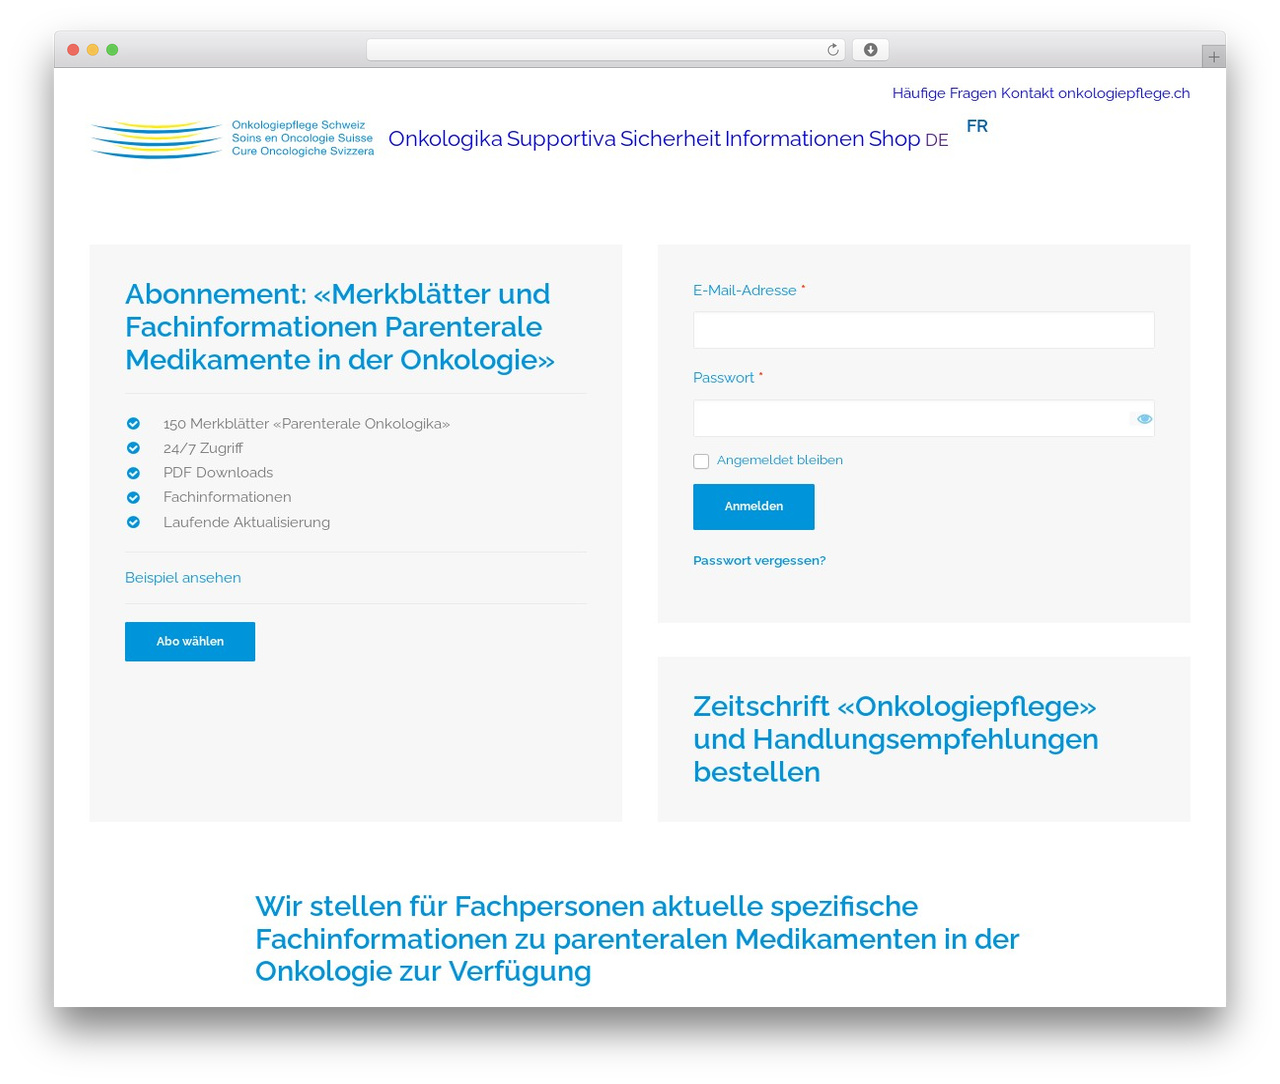Open the Kontakt link

click(1027, 93)
